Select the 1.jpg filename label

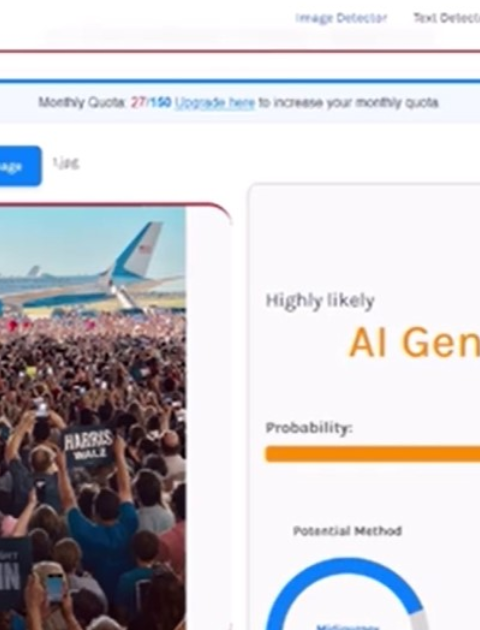point(66,164)
